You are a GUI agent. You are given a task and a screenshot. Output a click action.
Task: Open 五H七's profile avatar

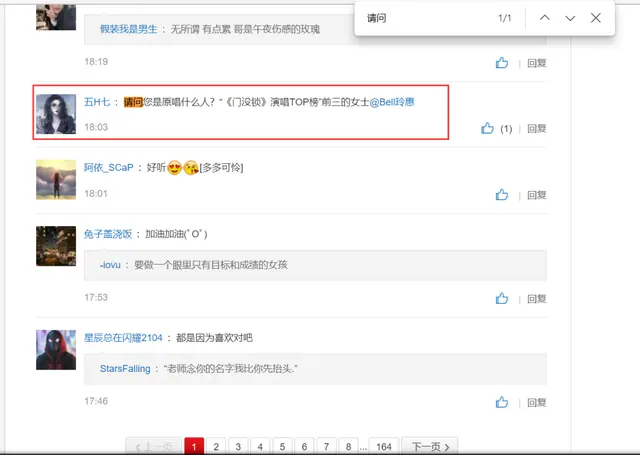pos(56,114)
